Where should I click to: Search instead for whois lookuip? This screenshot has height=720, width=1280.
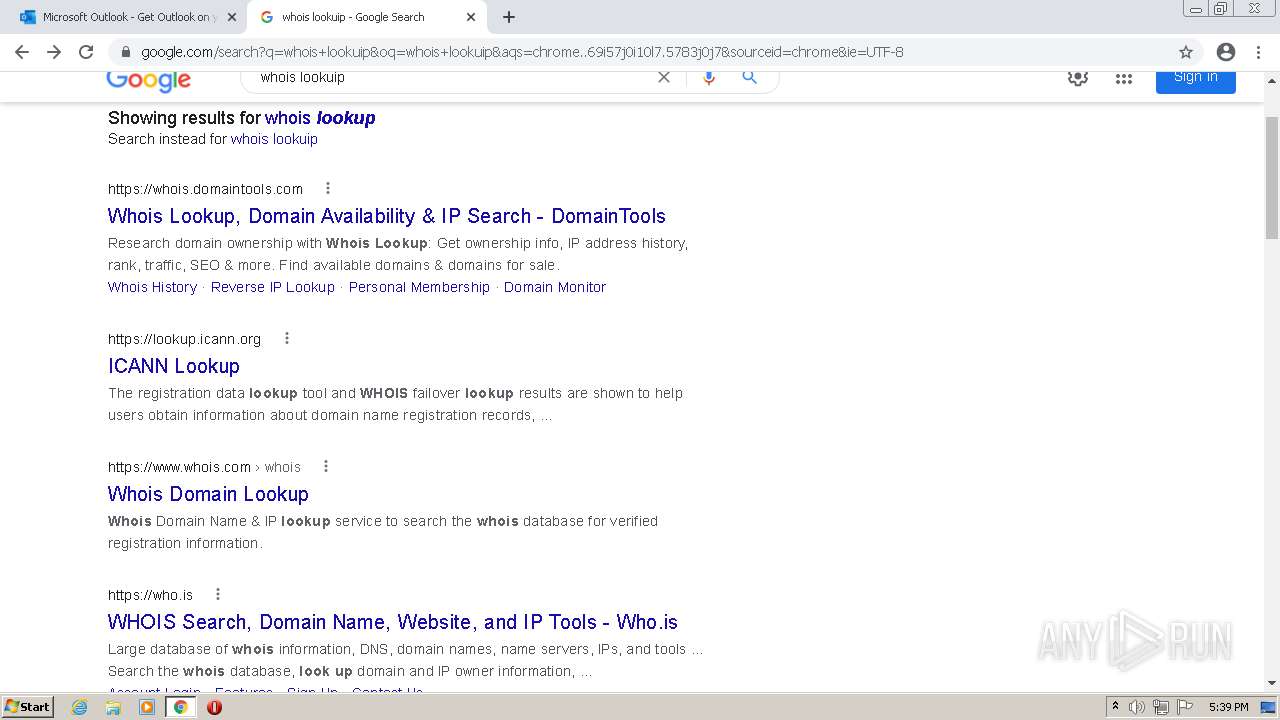click(274, 139)
